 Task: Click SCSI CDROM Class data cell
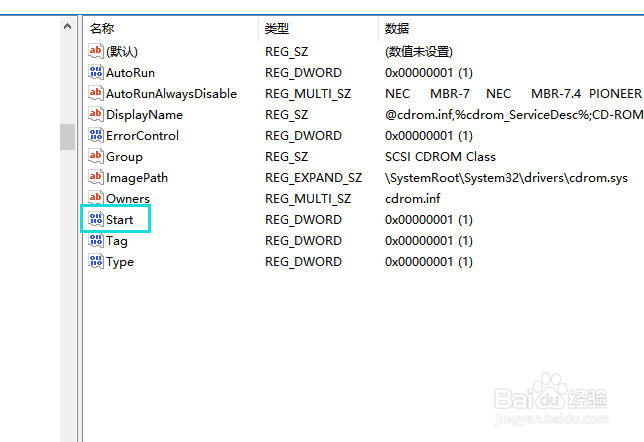[440, 157]
